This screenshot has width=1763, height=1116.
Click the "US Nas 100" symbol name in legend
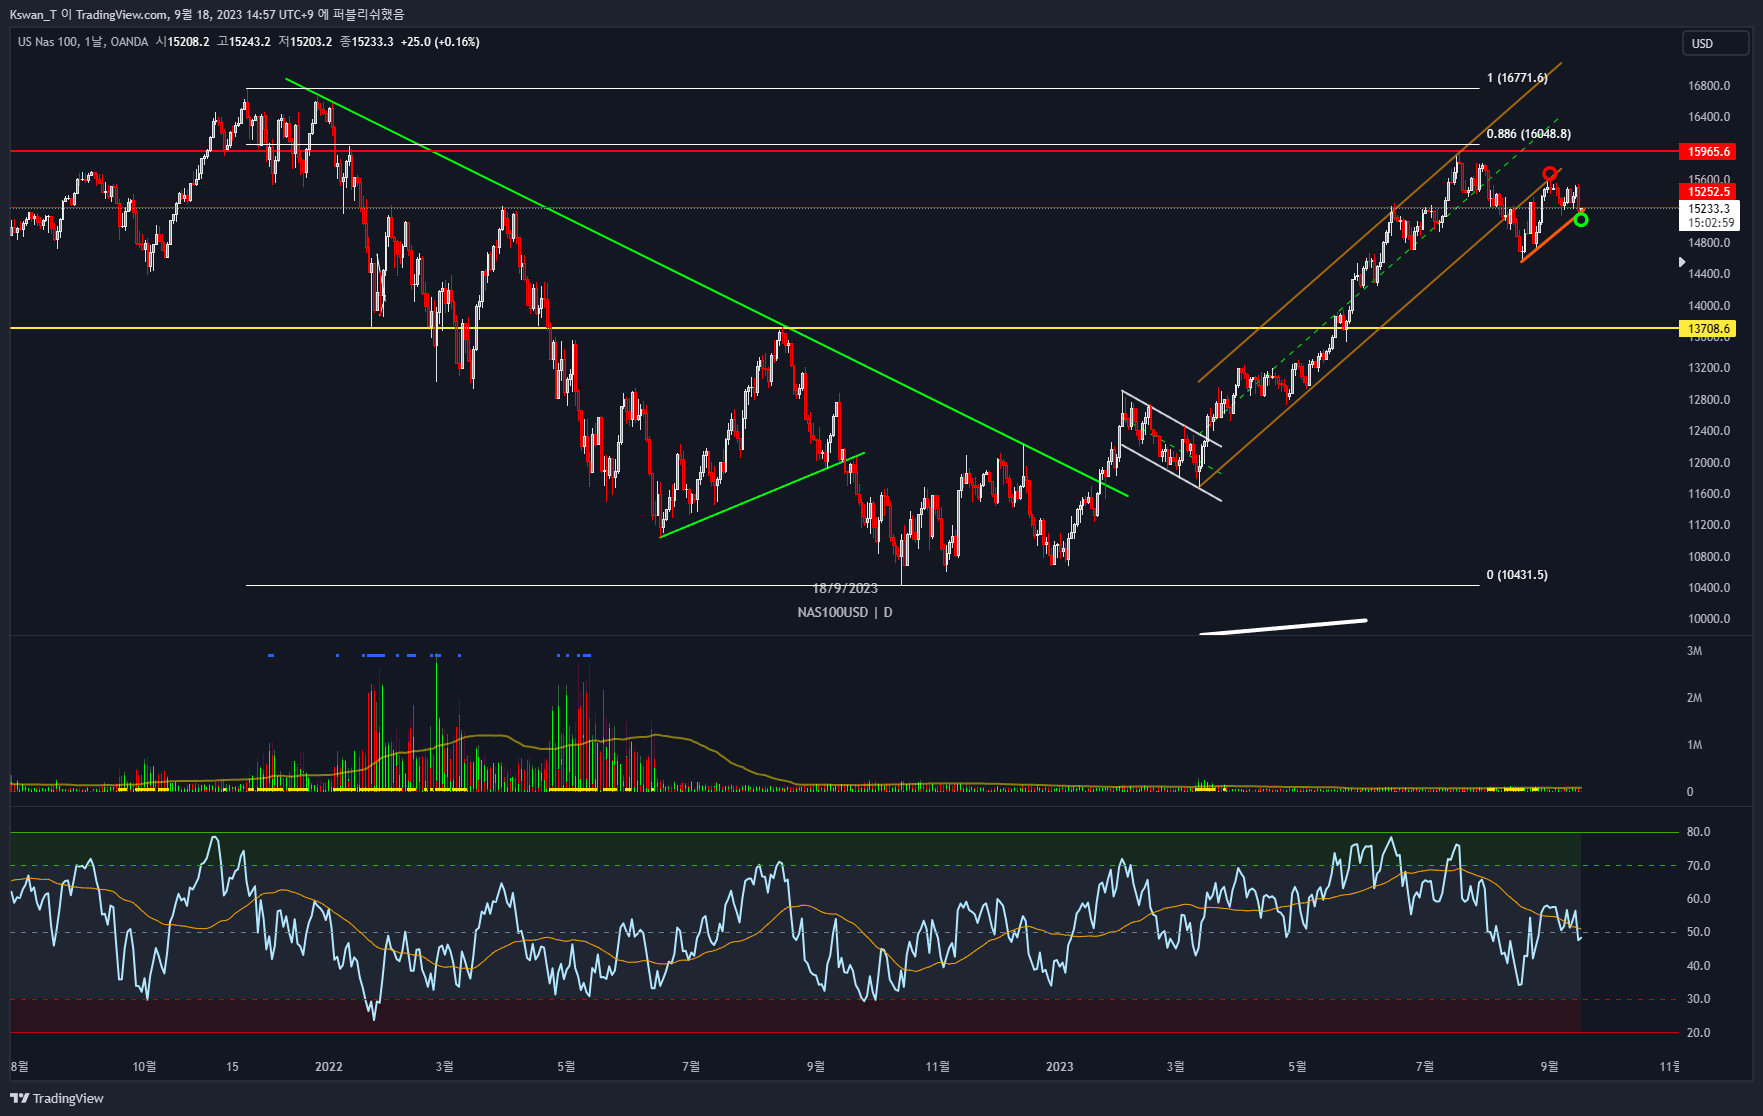[x=48, y=42]
